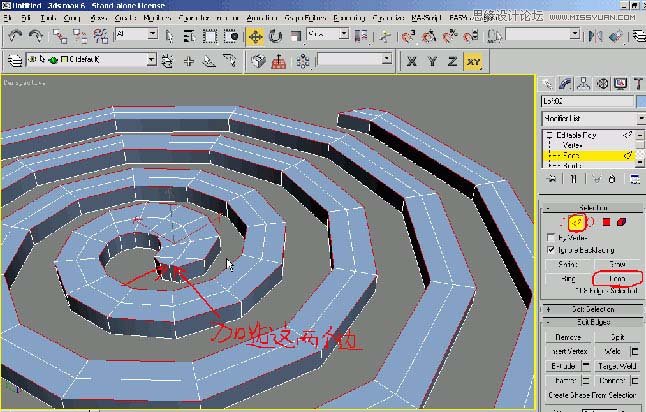This screenshot has width=646, height=412.
Task: Click the Redo arrow icon
Action: point(36,37)
